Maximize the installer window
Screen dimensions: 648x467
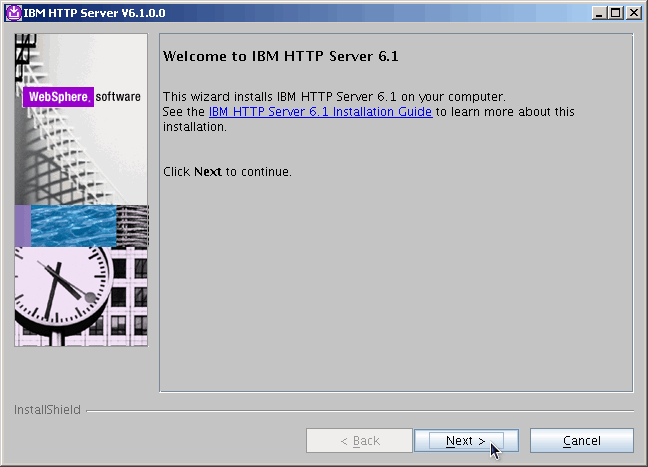pyautogui.click(x=616, y=13)
